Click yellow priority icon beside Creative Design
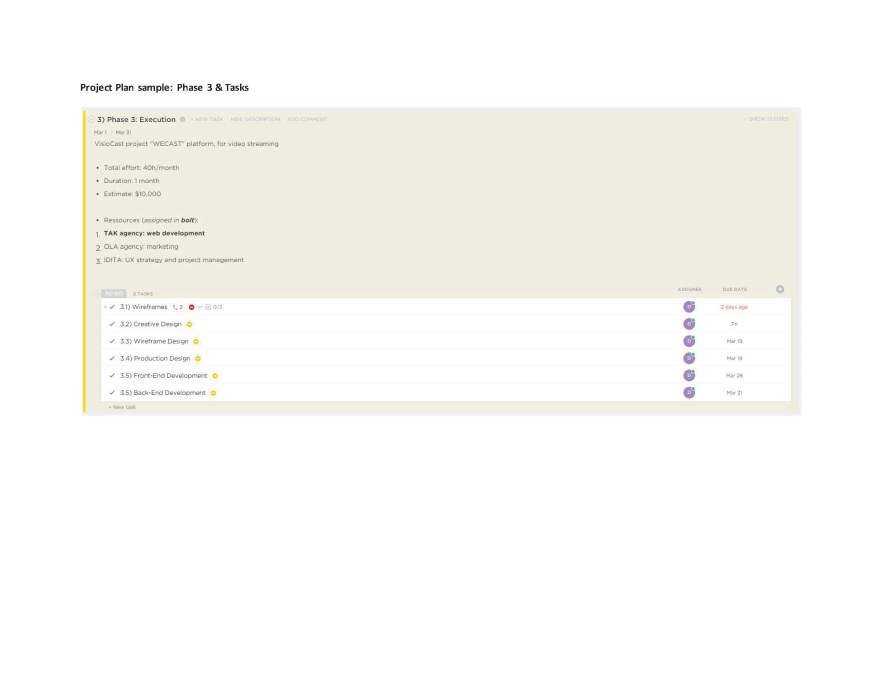This screenshot has width=880, height=680. click(189, 324)
